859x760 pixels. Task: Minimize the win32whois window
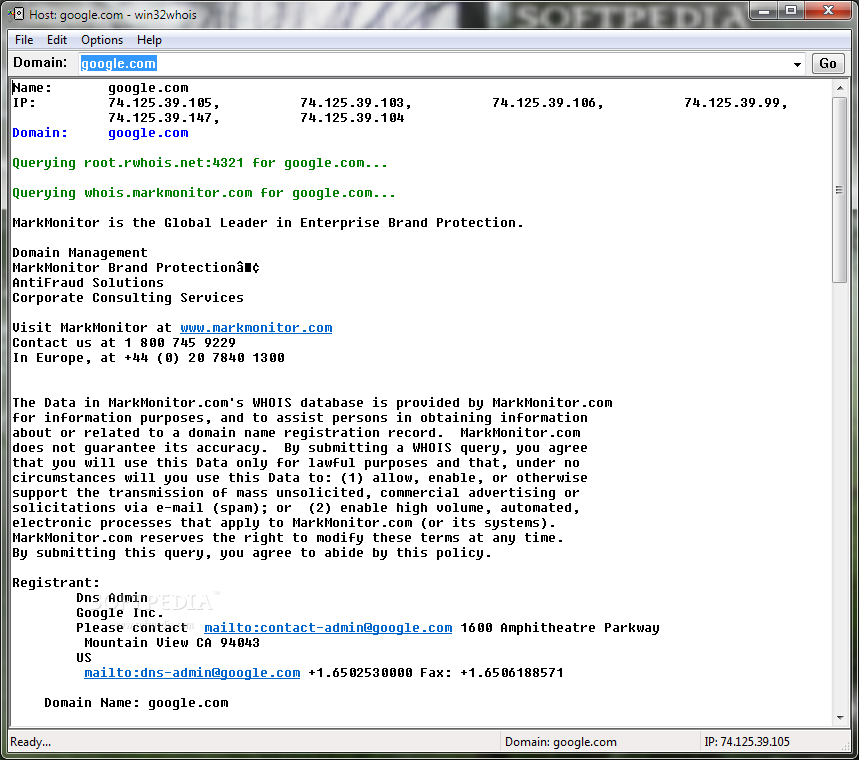pos(764,10)
